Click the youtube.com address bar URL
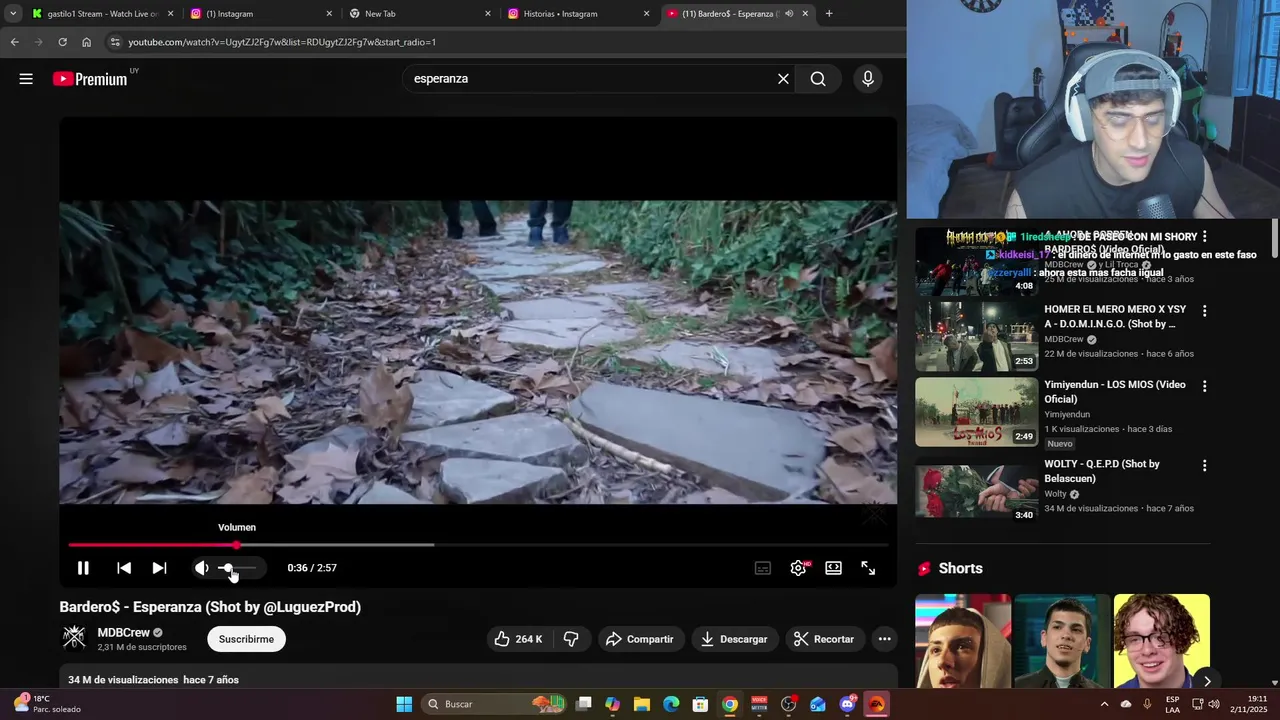The image size is (1280, 720). (x=282, y=42)
